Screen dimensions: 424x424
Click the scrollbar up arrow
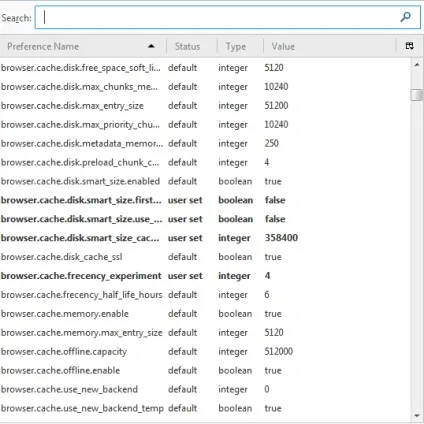(x=417, y=65)
